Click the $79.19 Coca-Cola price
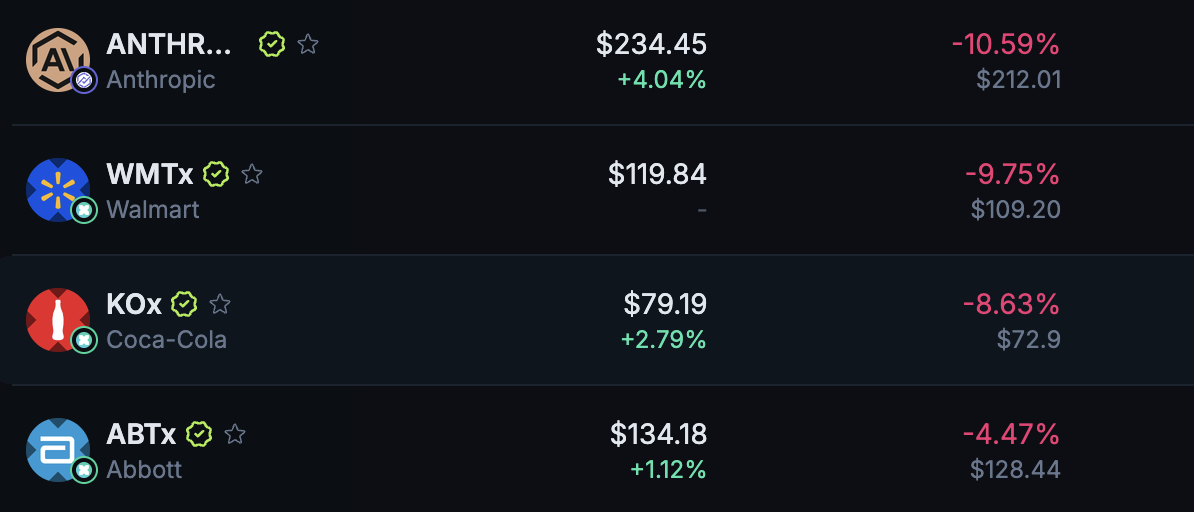The height and width of the screenshot is (512, 1194). coord(665,304)
